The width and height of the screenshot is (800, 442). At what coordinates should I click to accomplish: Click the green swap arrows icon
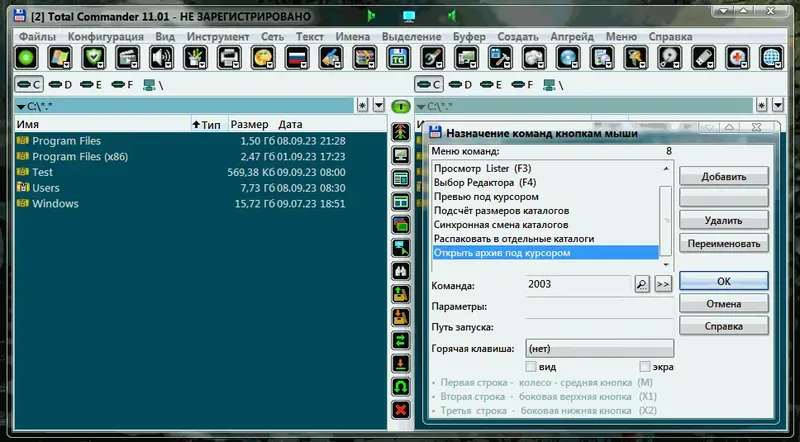click(401, 340)
